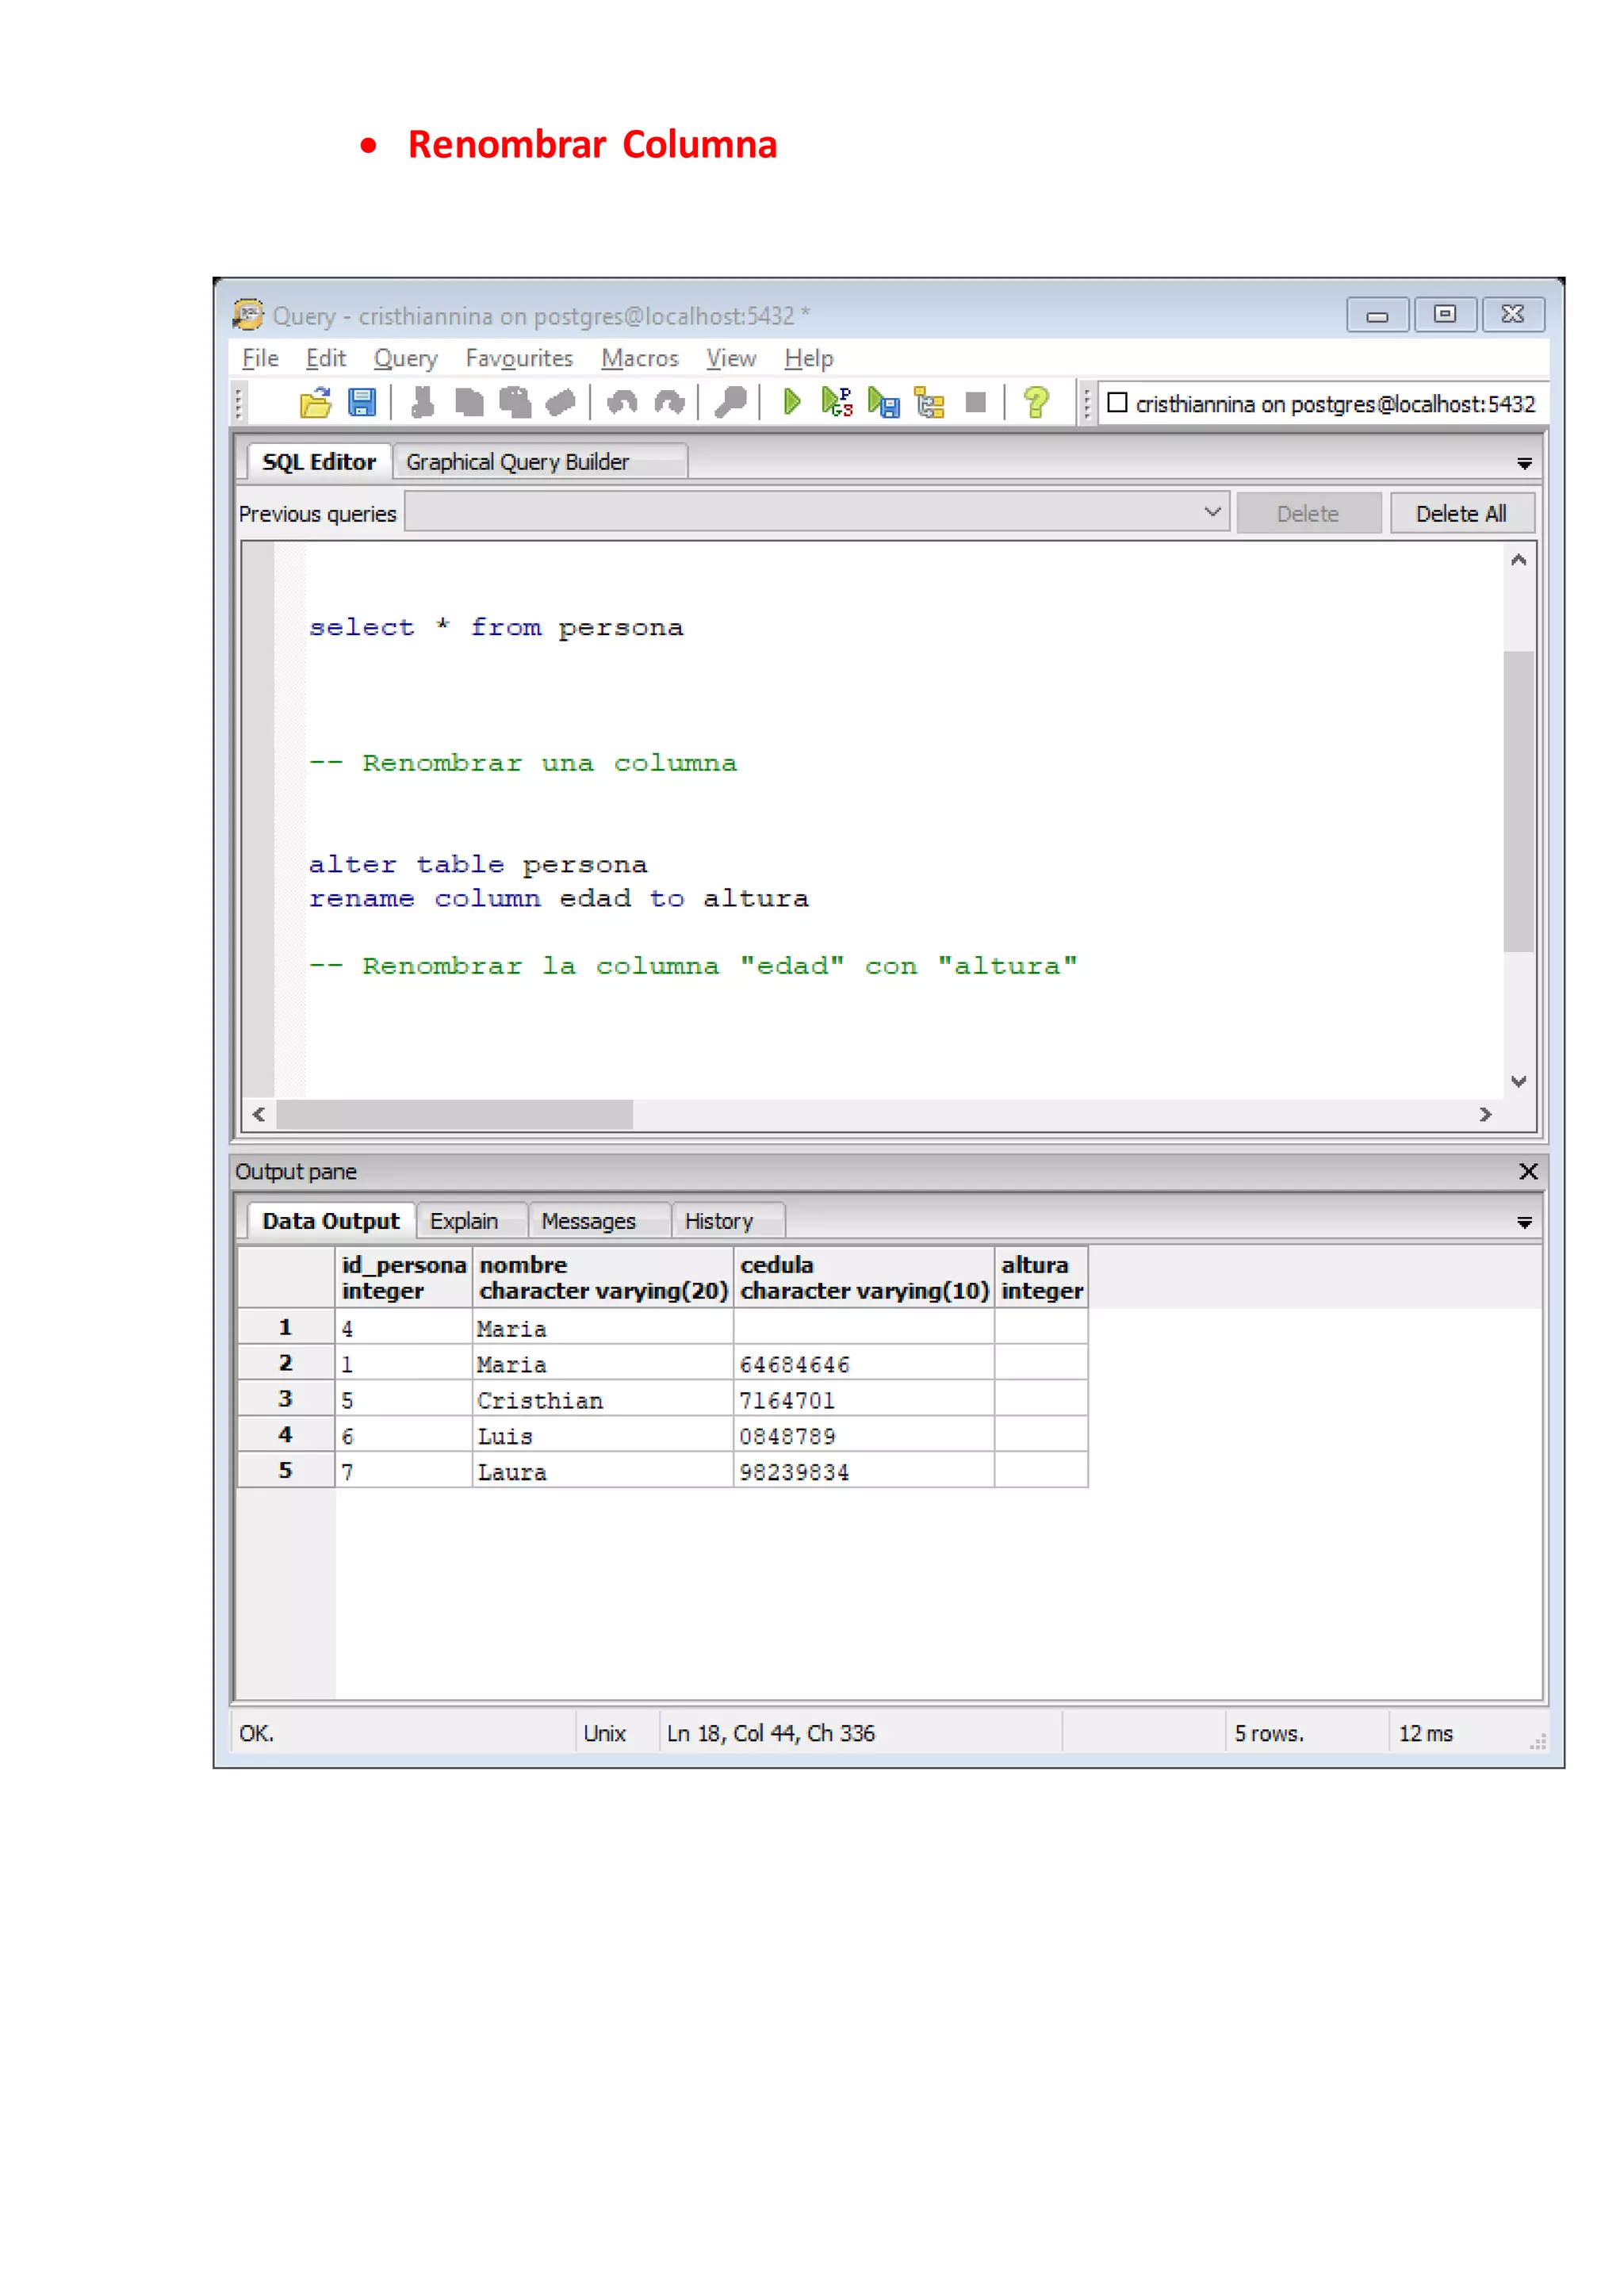
Task: Select the Explain tab
Action: coord(471,1221)
